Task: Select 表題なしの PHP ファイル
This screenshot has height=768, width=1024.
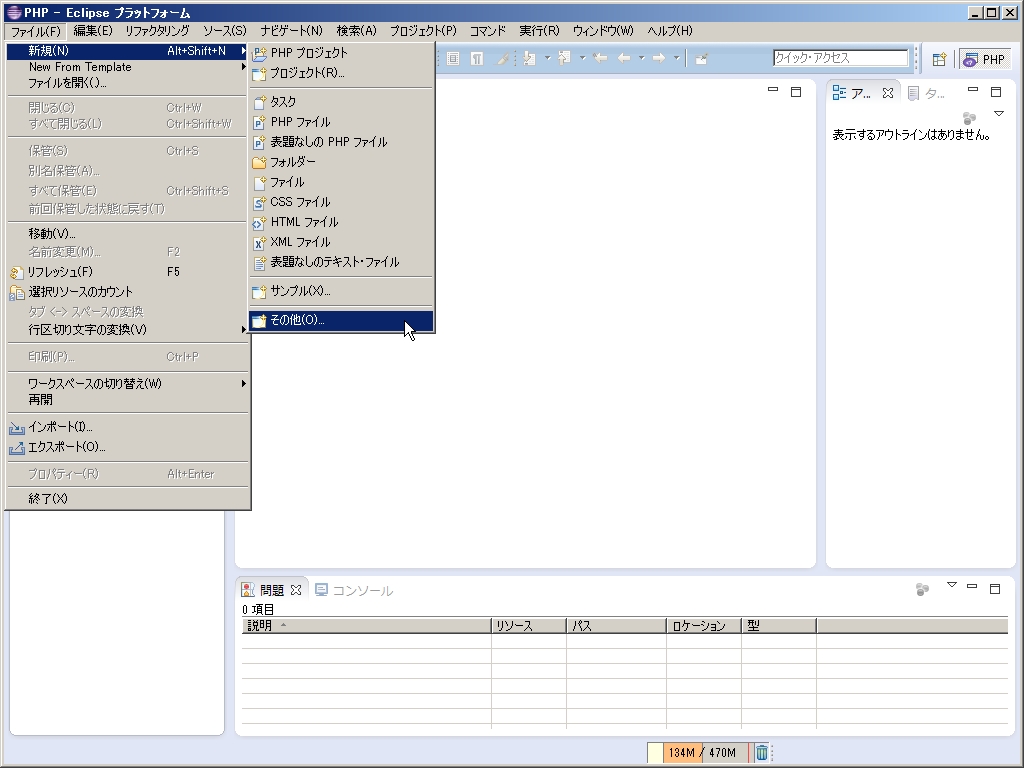Action: click(x=341, y=142)
